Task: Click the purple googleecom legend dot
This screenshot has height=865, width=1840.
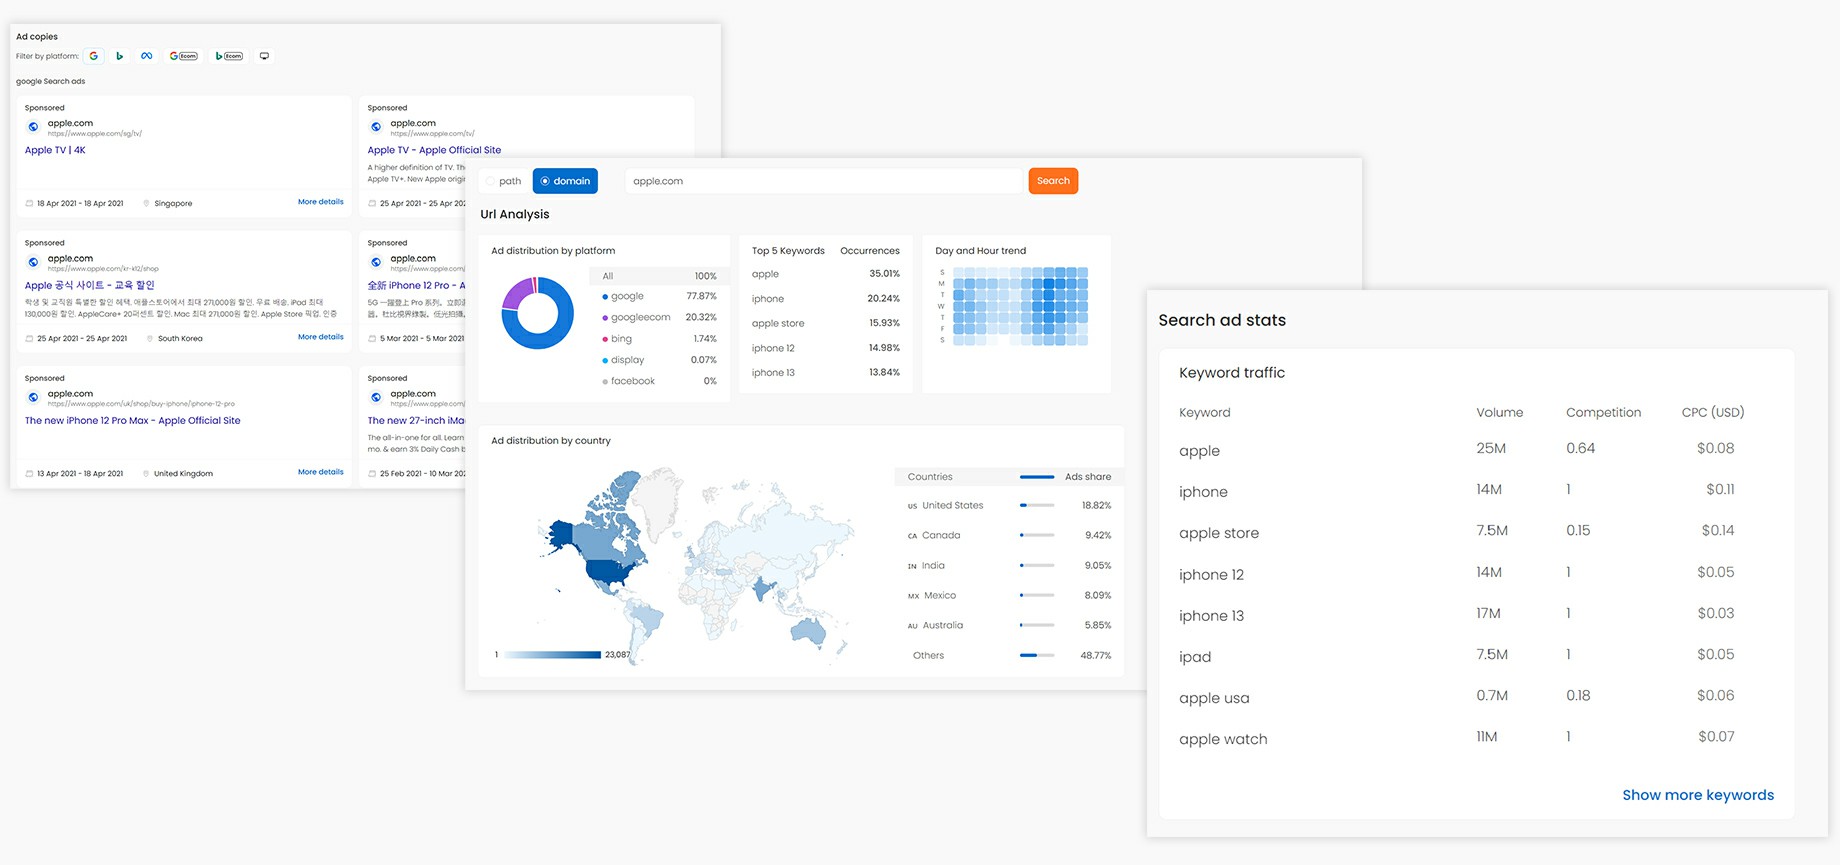Action: click(605, 318)
